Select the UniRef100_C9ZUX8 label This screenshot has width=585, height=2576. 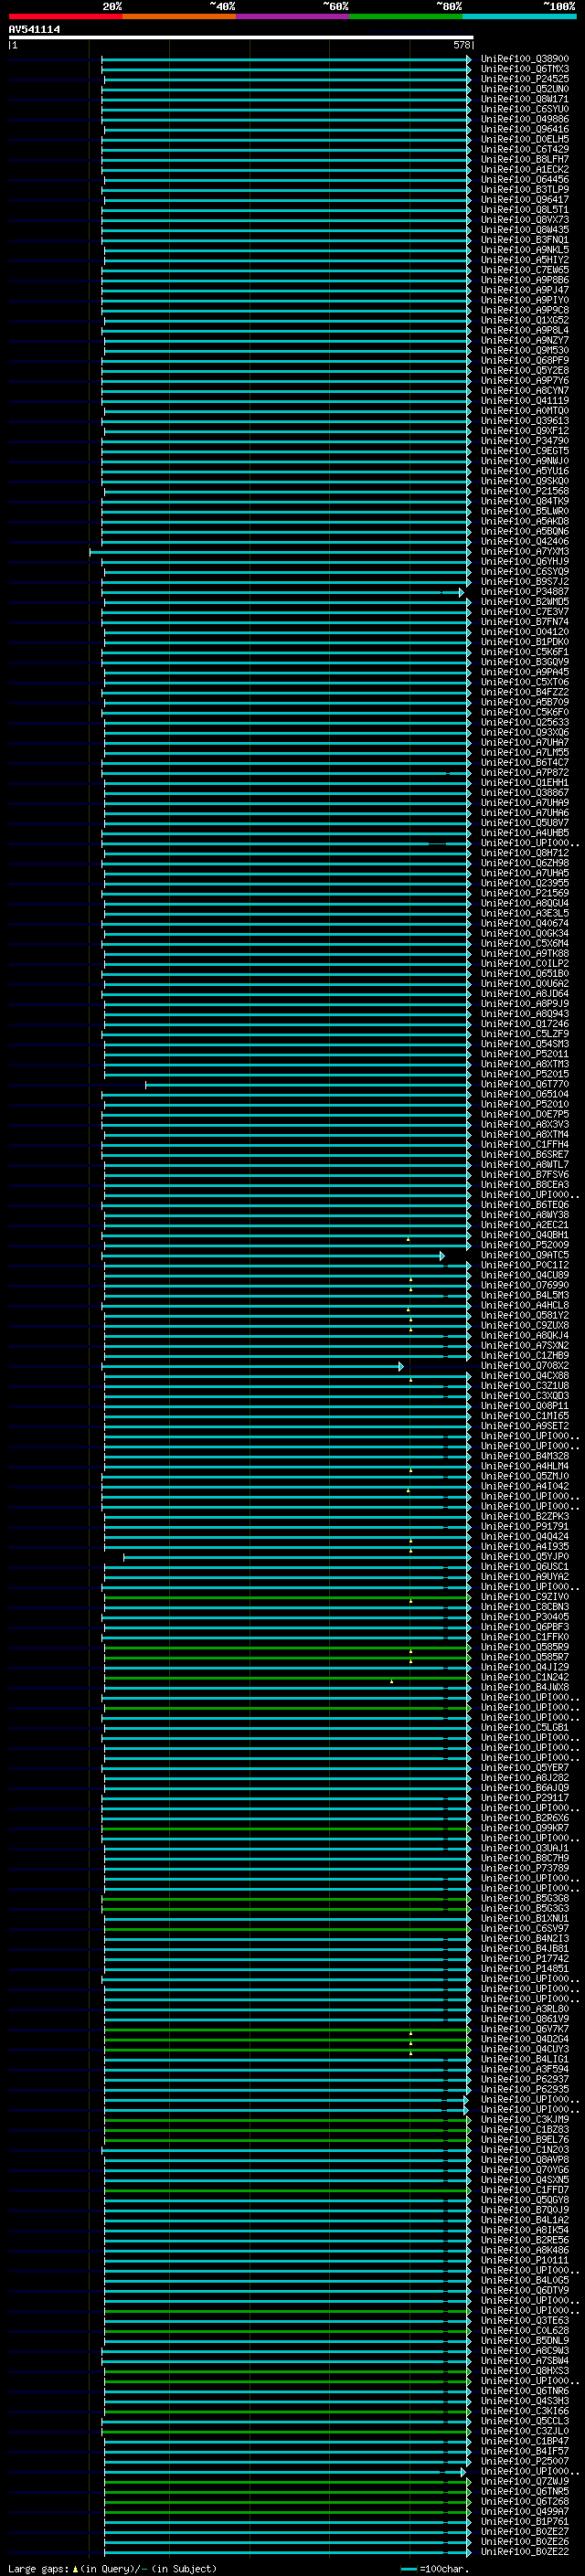[525, 1326]
